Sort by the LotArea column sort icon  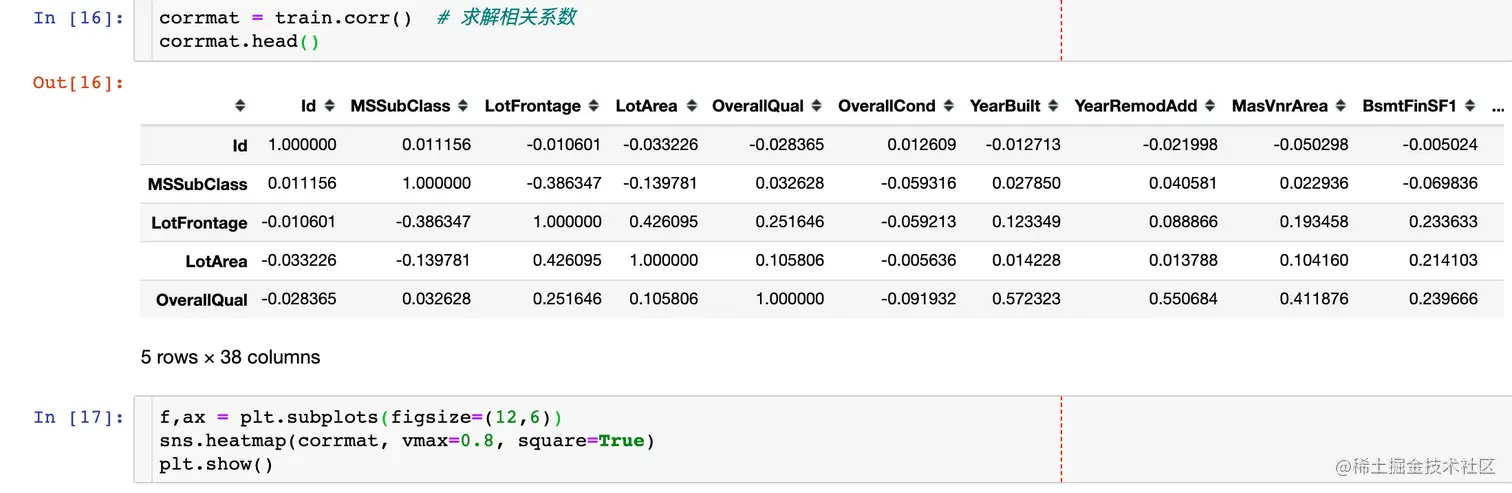[x=692, y=106]
